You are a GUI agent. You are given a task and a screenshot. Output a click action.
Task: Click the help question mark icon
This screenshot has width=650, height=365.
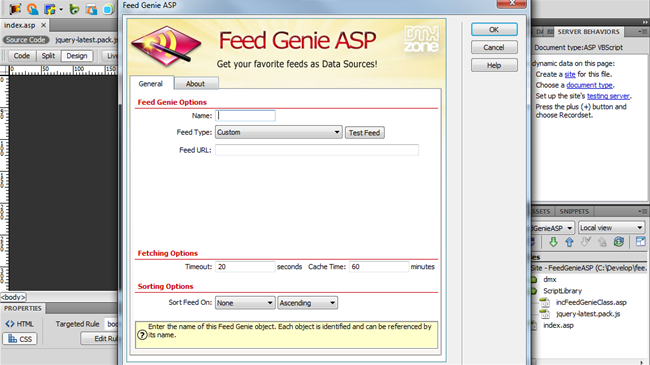[x=142, y=335]
